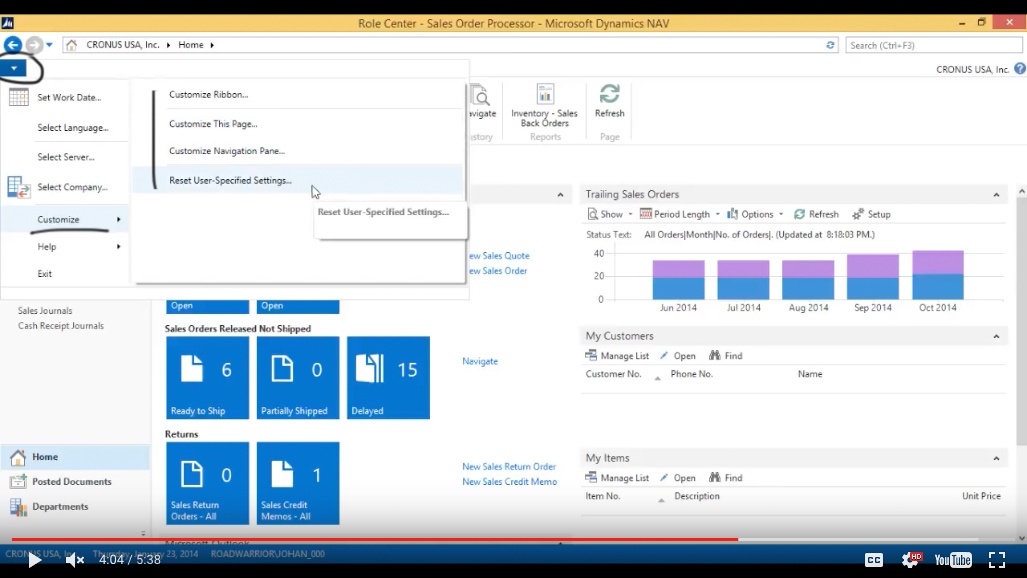Open the chart Options dropdown
This screenshot has height=578, width=1027.
755,214
